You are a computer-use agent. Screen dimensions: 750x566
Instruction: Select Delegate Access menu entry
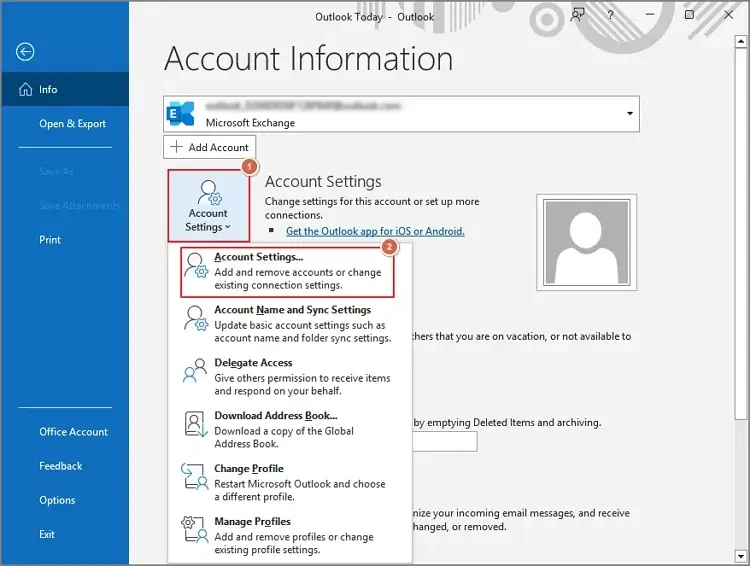(x=287, y=377)
